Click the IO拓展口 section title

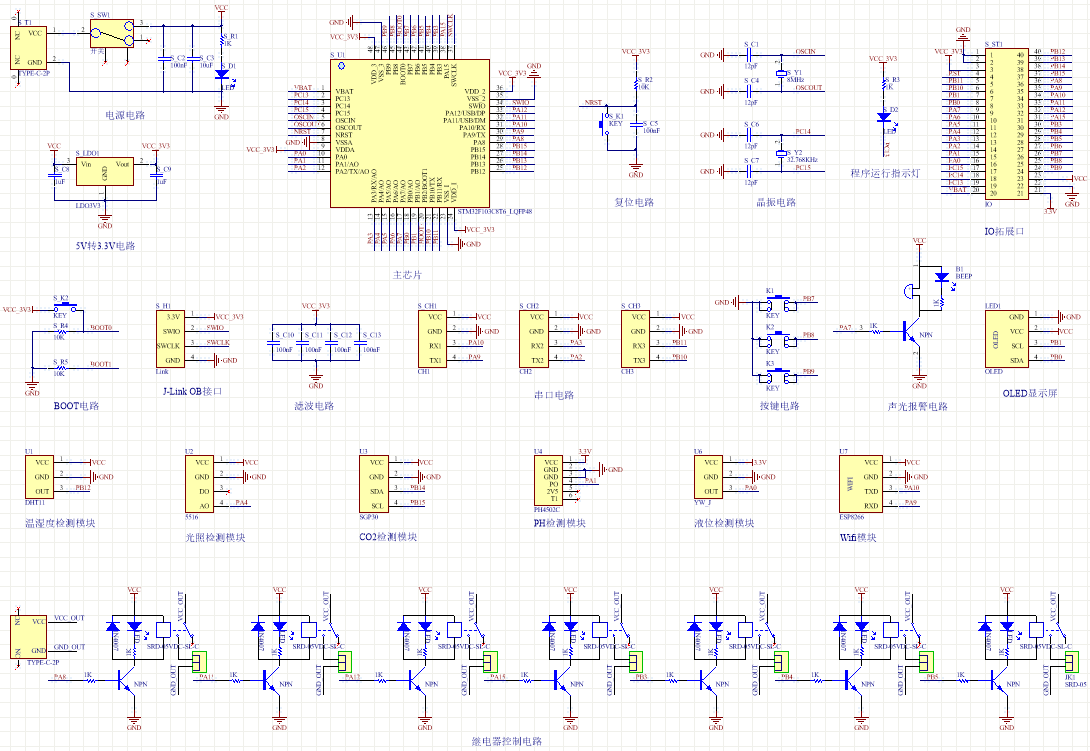pos(1004,232)
